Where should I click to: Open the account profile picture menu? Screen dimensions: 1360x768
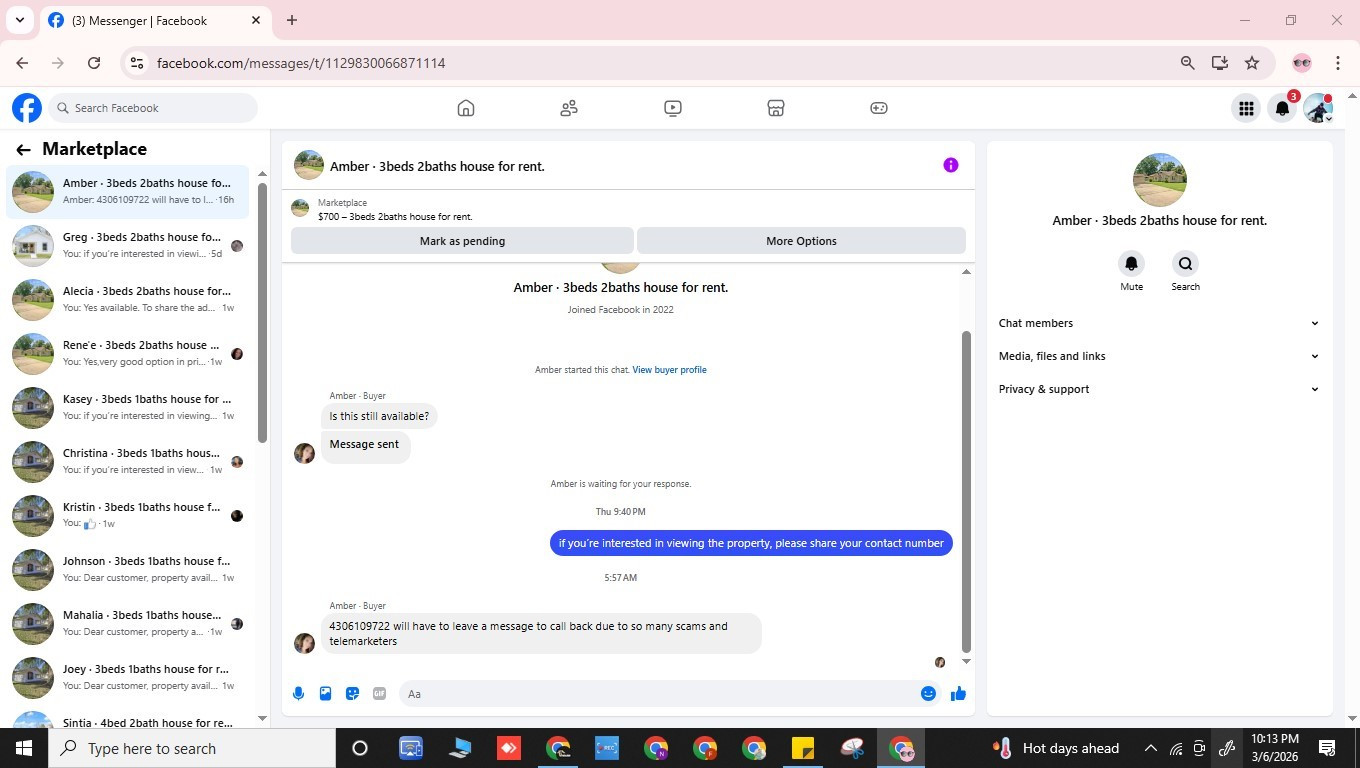pyautogui.click(x=1318, y=108)
